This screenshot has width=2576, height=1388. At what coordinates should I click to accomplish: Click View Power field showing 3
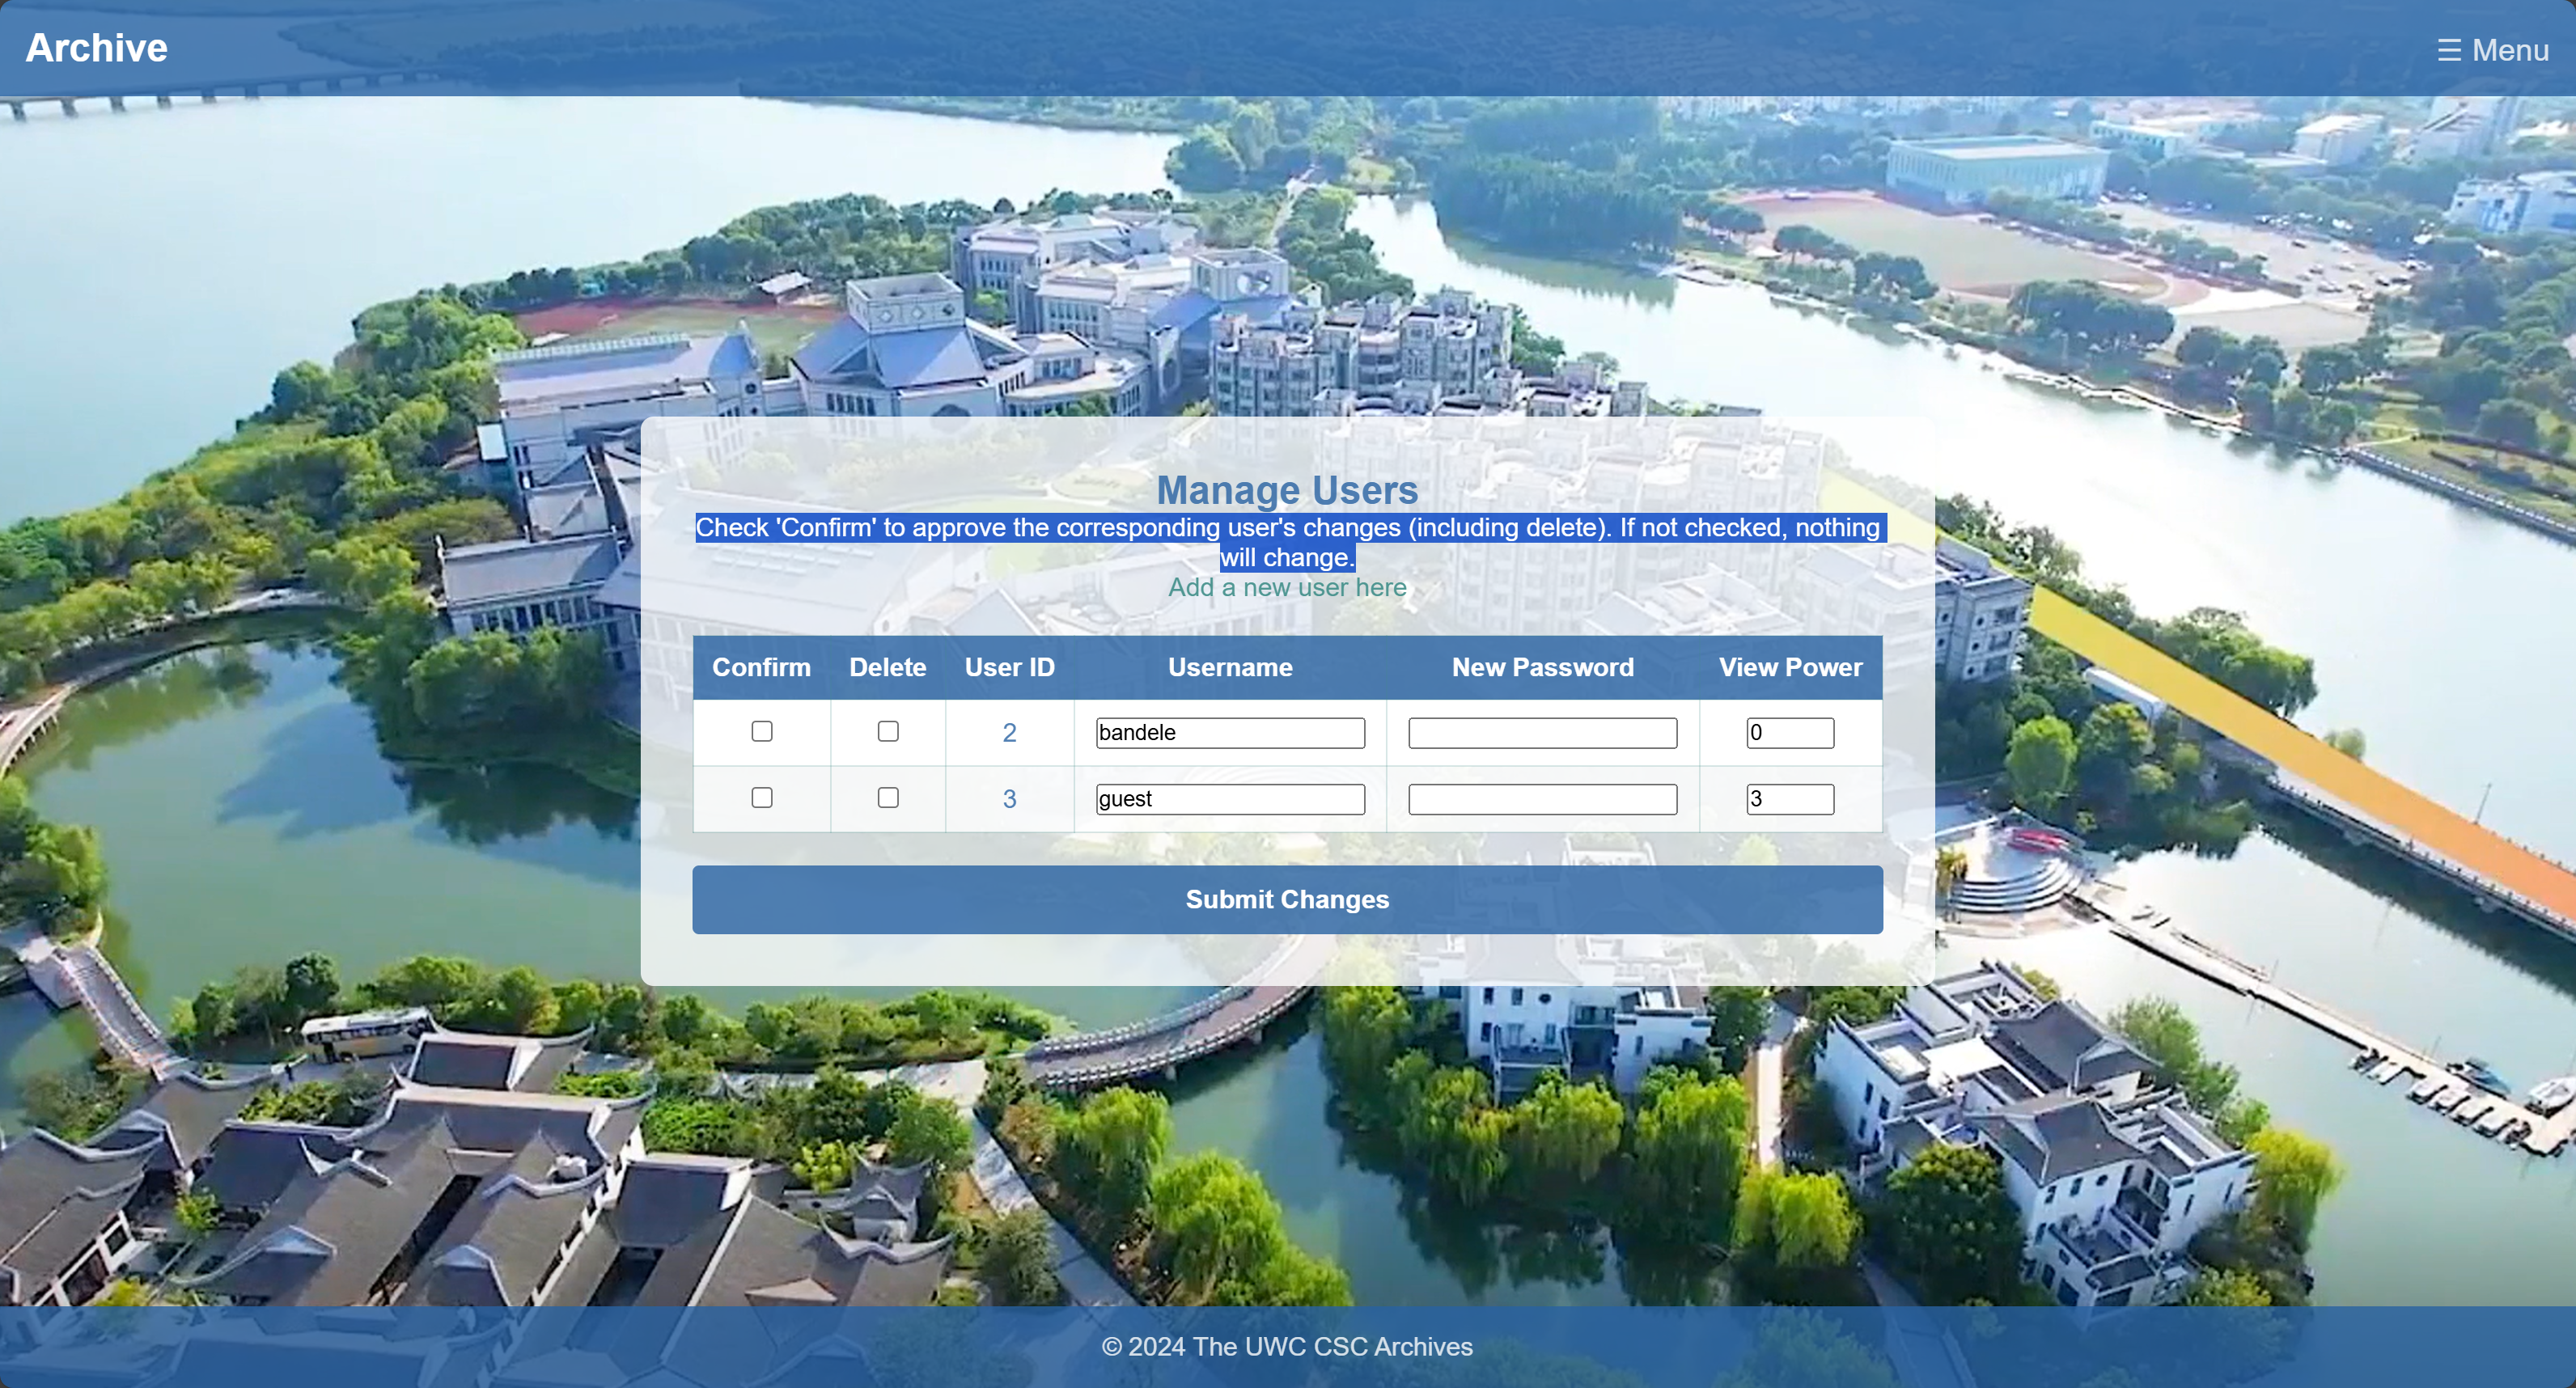(1790, 799)
